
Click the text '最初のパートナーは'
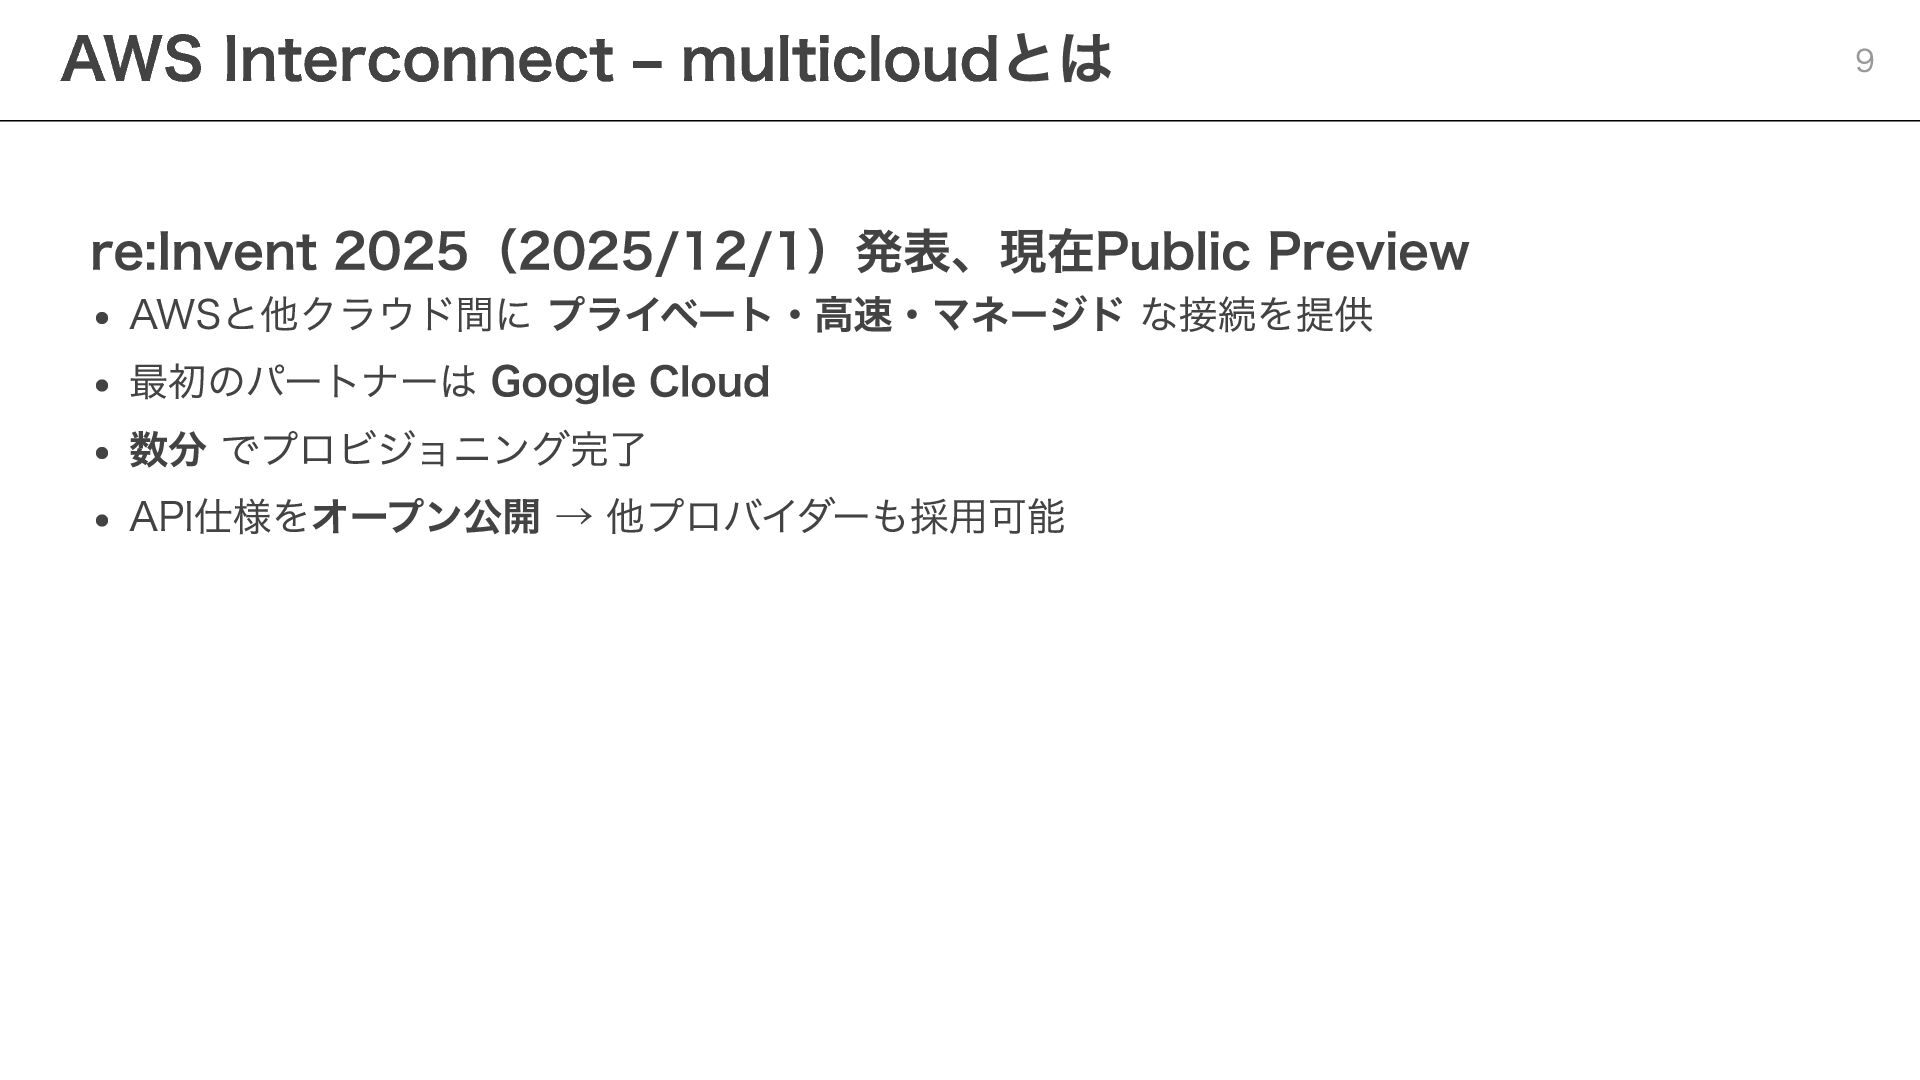coord(303,382)
